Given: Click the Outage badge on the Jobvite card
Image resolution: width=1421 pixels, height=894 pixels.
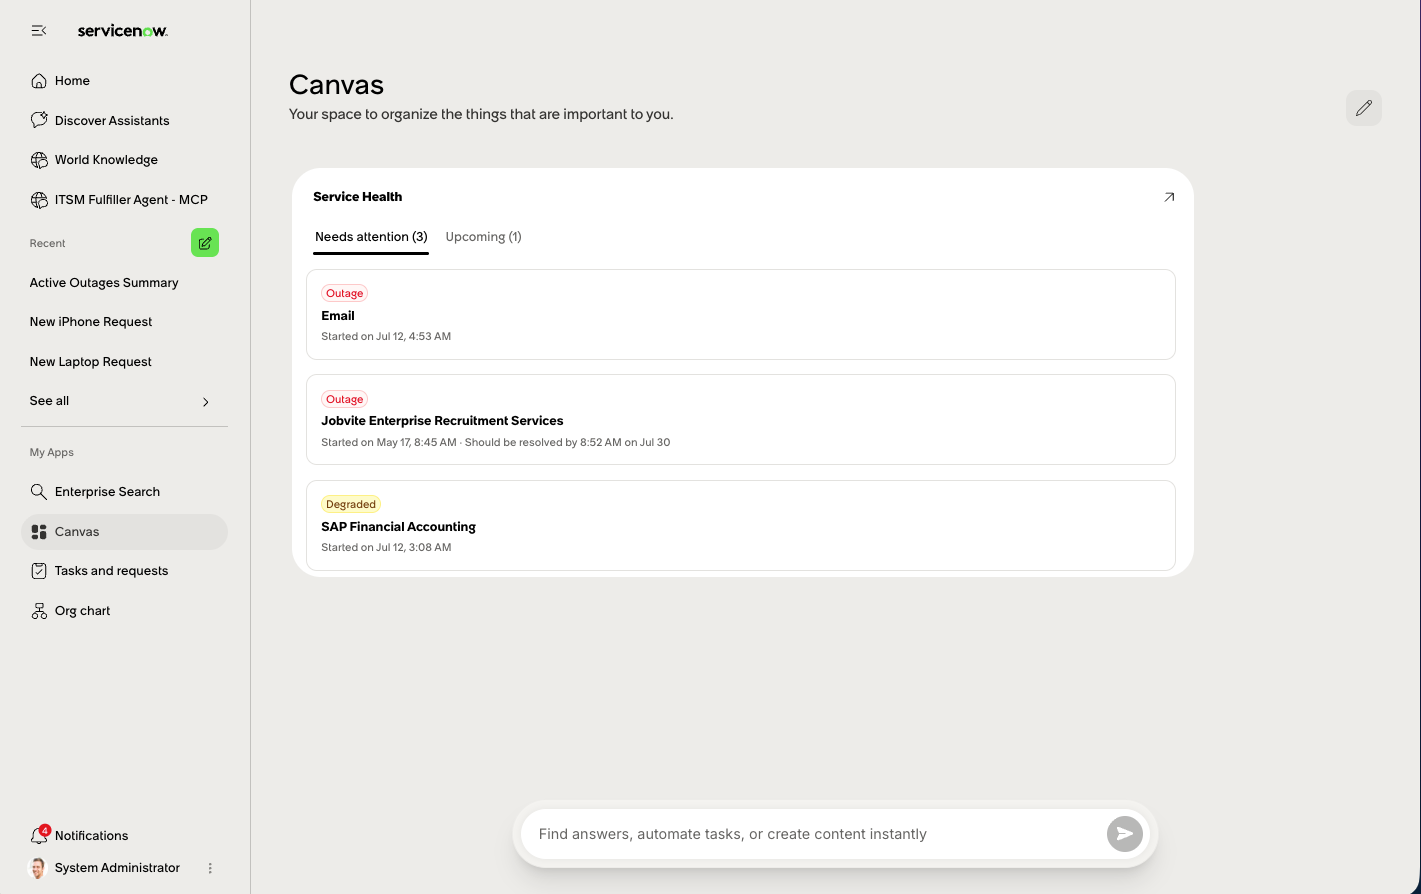Looking at the screenshot, I should point(344,399).
